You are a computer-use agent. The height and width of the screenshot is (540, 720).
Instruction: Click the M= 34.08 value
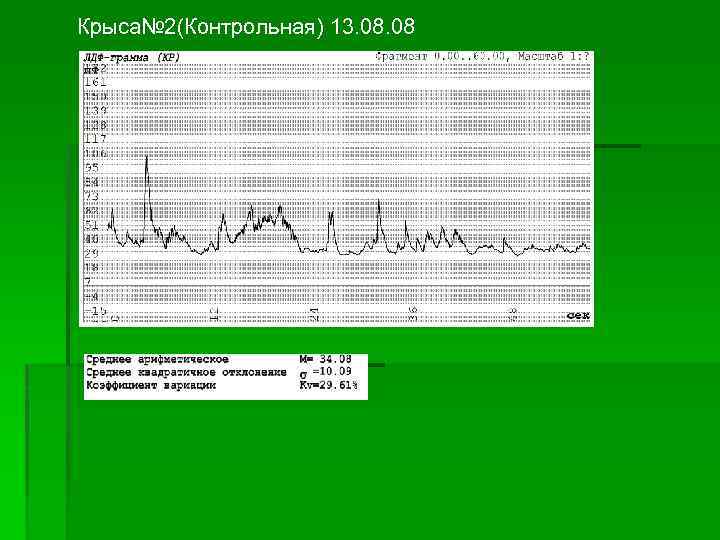(326, 359)
